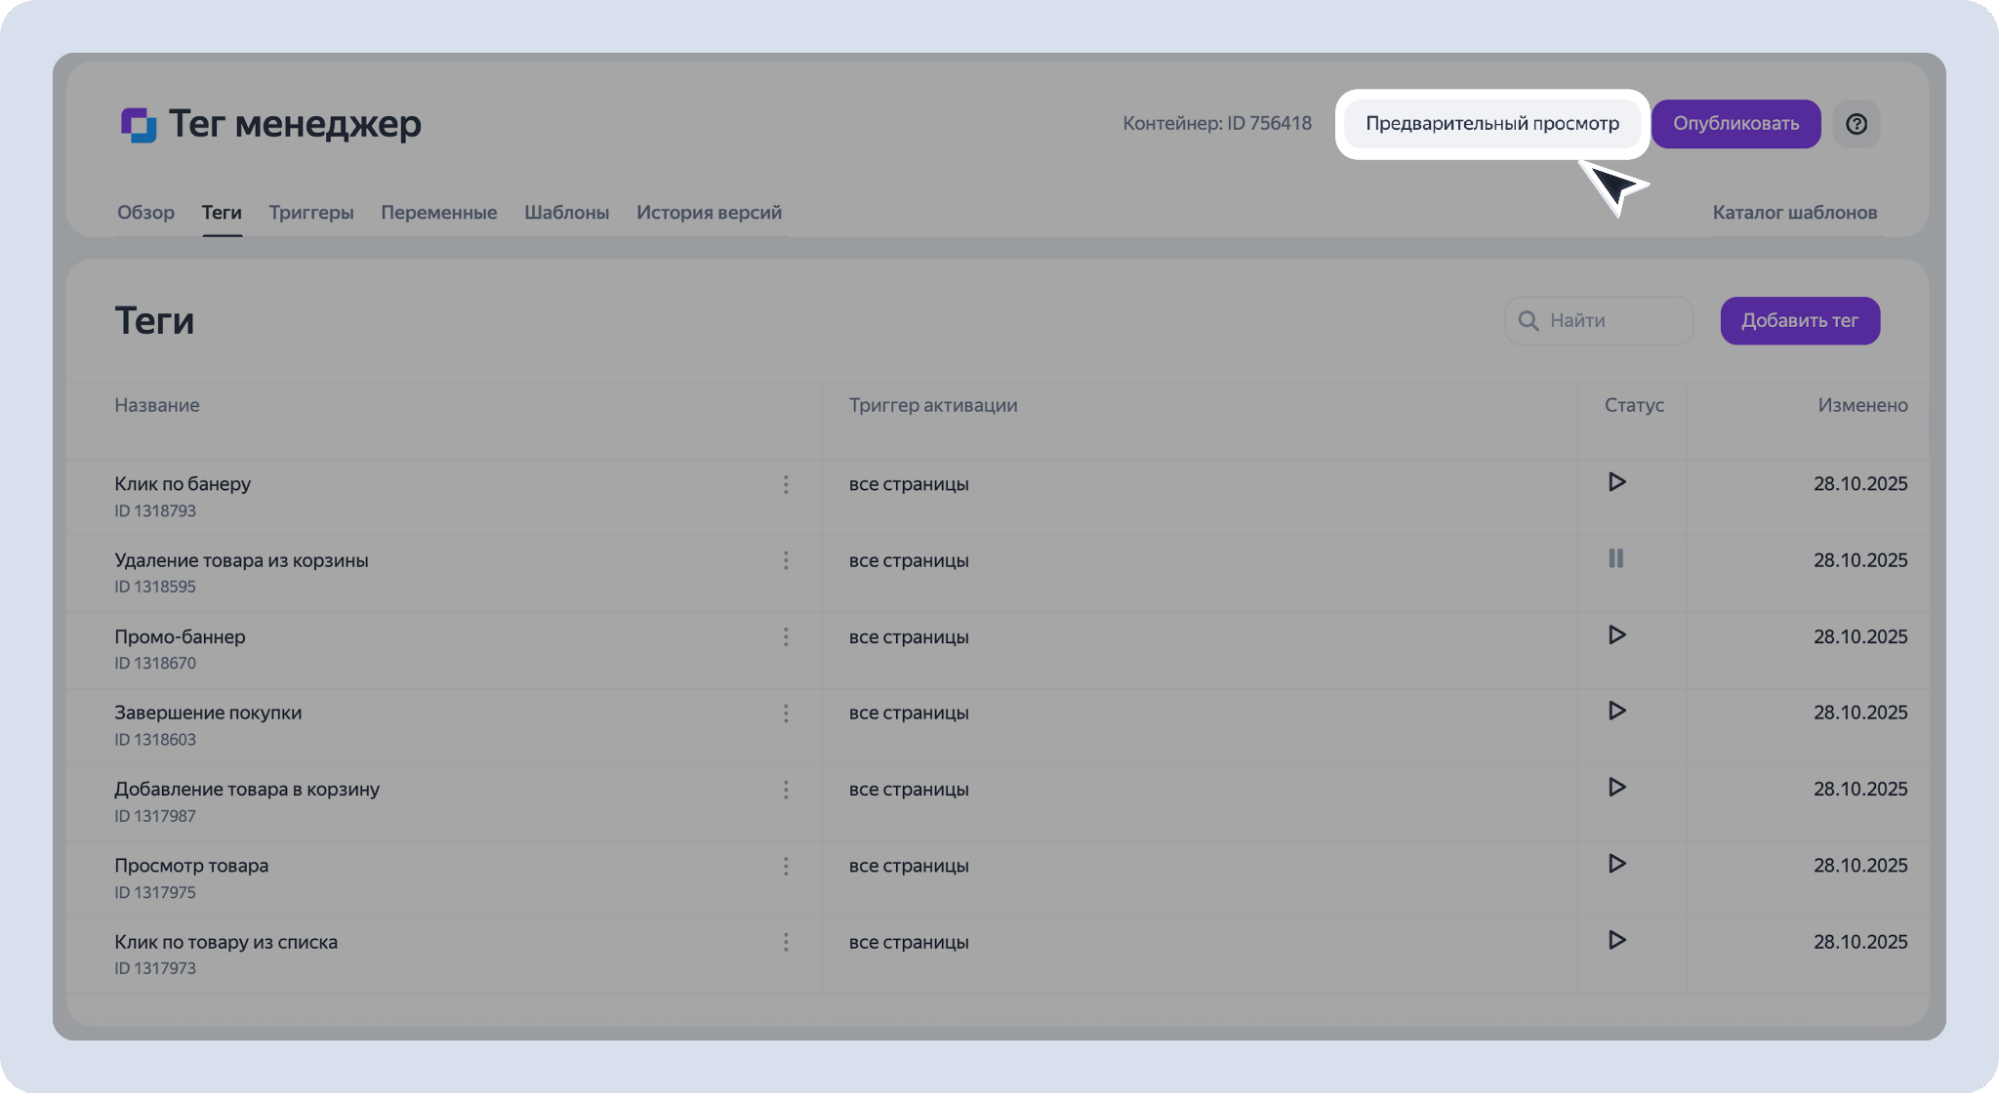
Task: Open three-dot menu for Завершение покупки
Action: (786, 713)
